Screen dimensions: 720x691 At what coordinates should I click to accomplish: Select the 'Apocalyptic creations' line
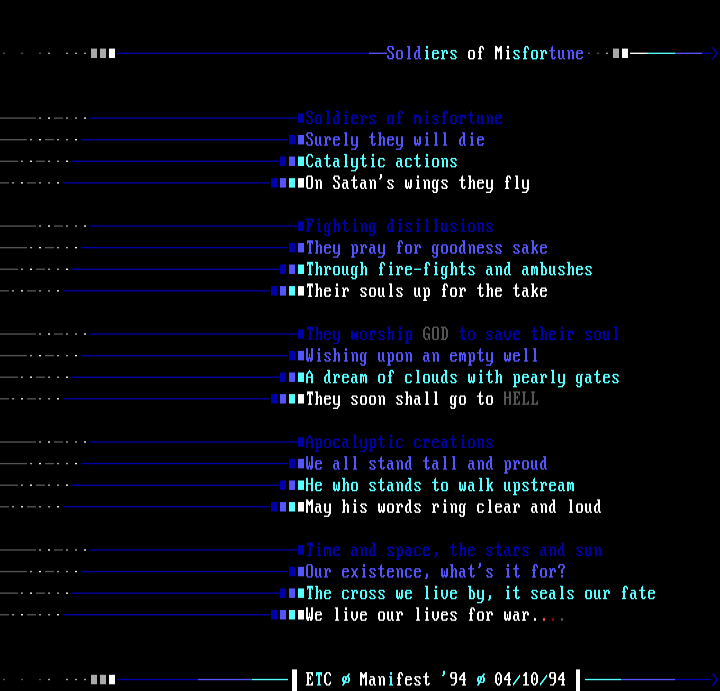click(x=400, y=442)
